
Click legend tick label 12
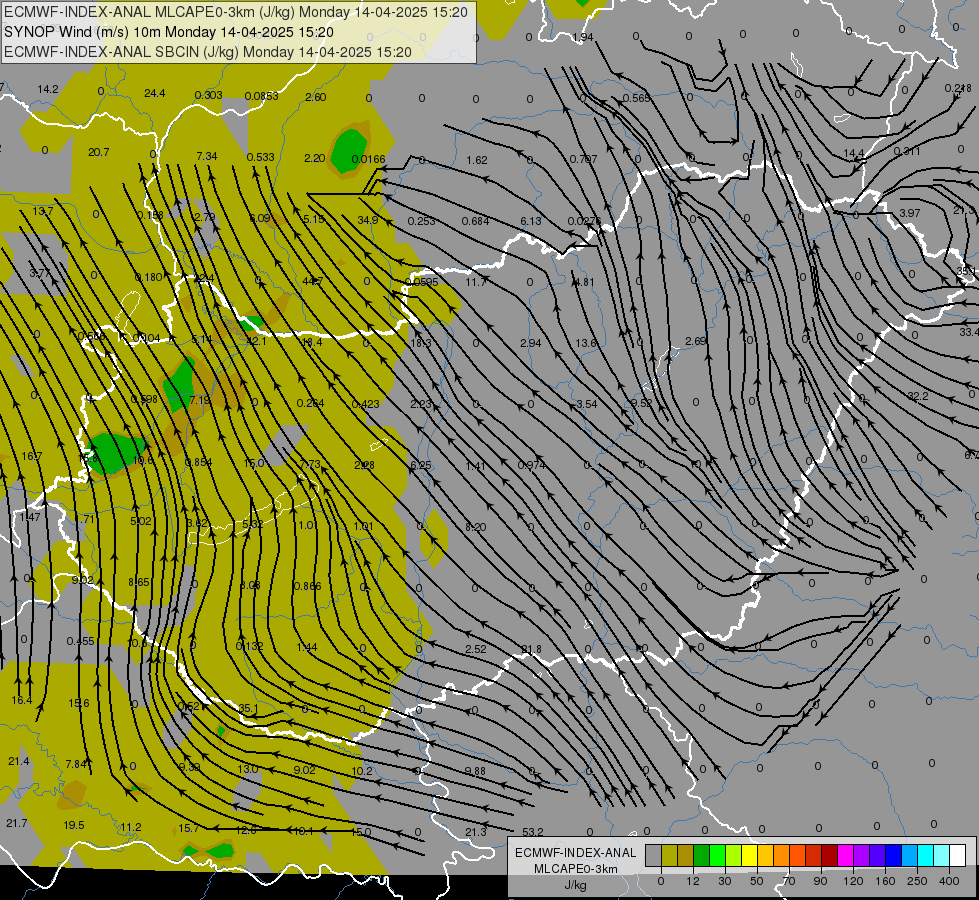pyautogui.click(x=693, y=881)
